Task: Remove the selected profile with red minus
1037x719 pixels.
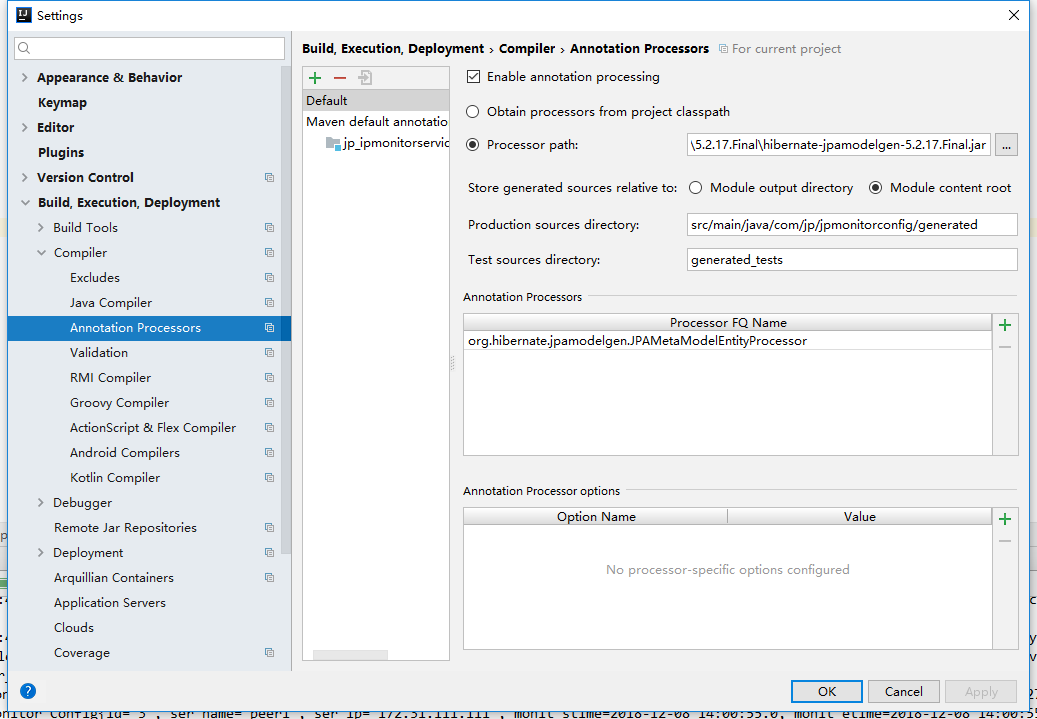Action: click(x=340, y=78)
